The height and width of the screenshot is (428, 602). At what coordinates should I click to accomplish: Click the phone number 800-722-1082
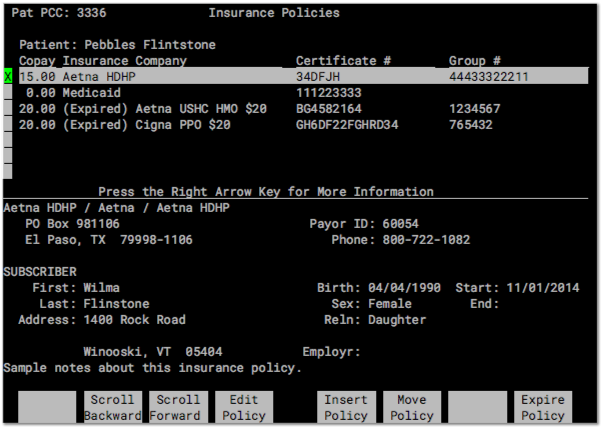pos(426,240)
